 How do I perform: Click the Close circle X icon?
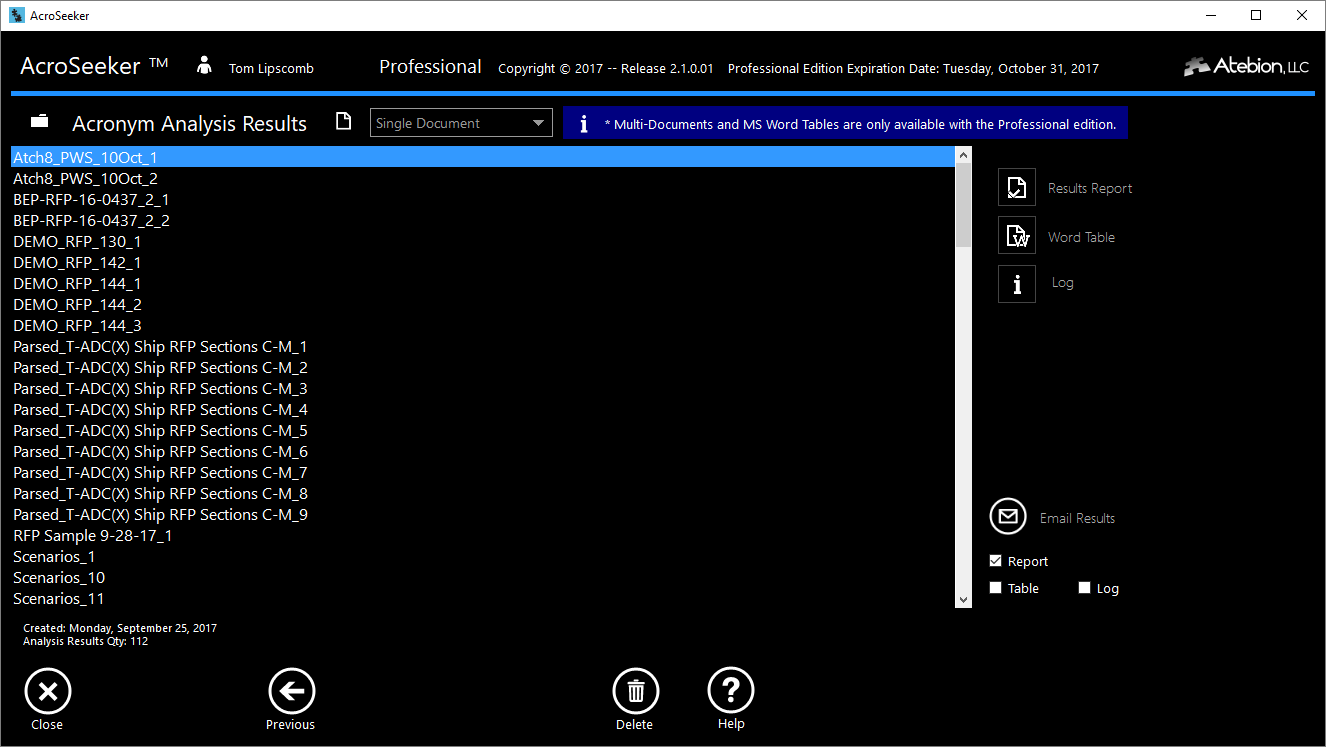tap(47, 691)
